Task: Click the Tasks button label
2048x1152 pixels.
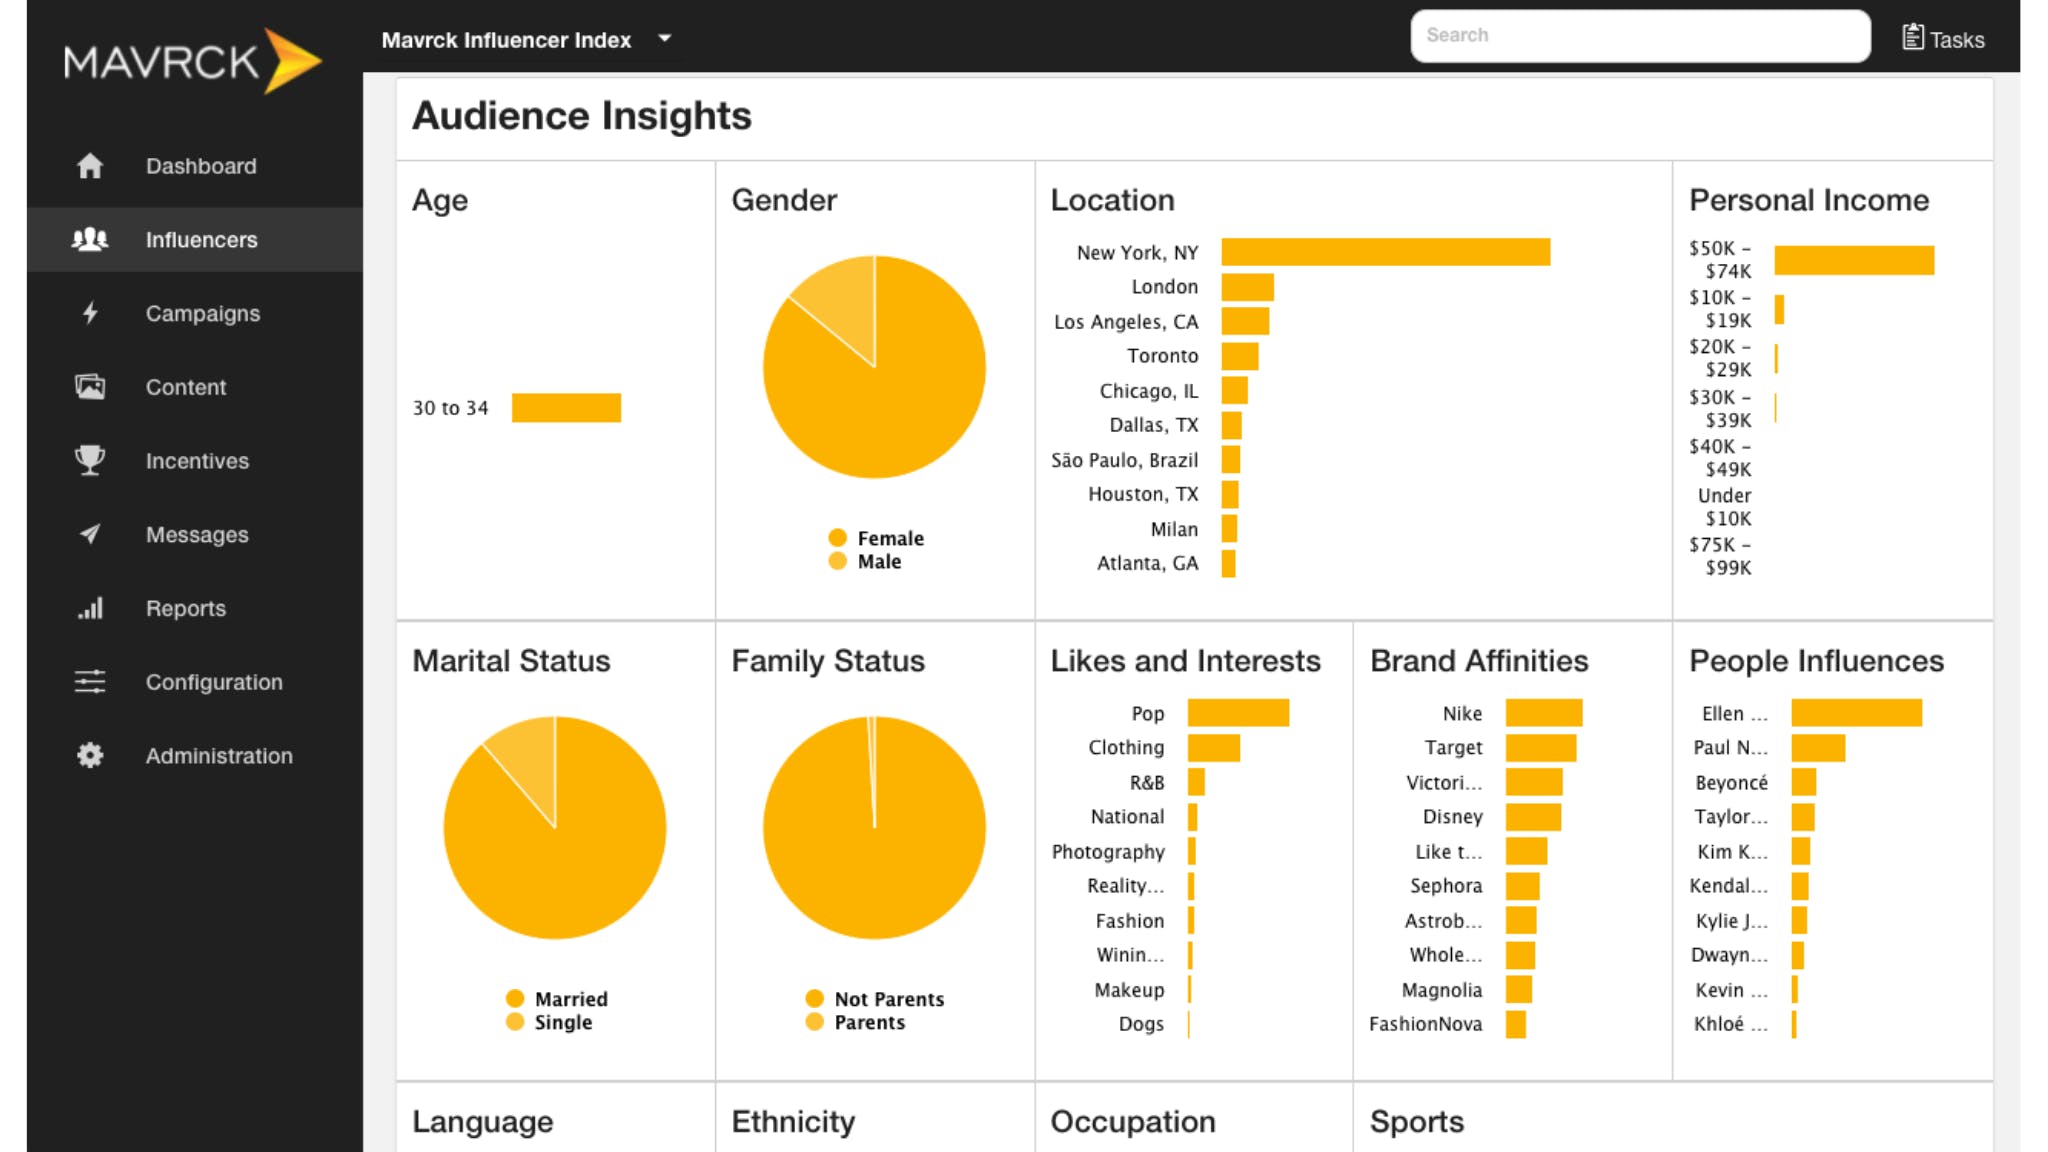Action: pos(1956,40)
